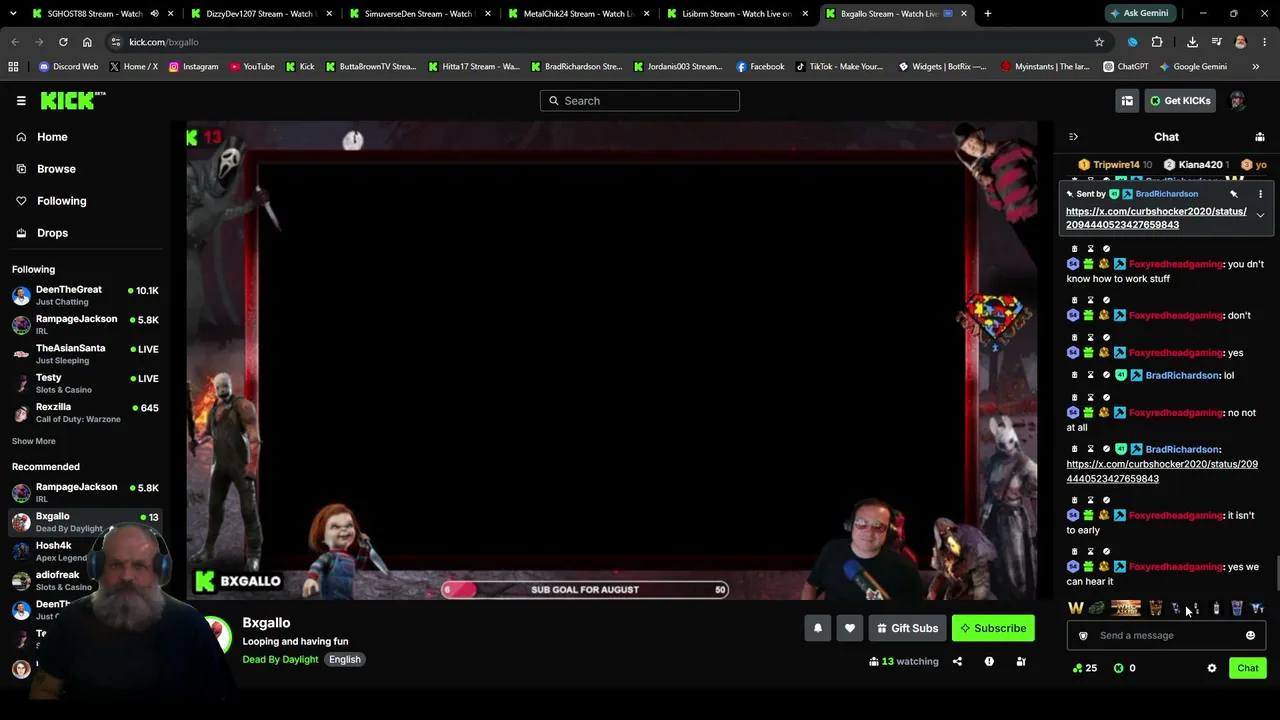
Task: Delete Foxyredheadgaming's 'don't' message with trash icon
Action: click(1075, 300)
